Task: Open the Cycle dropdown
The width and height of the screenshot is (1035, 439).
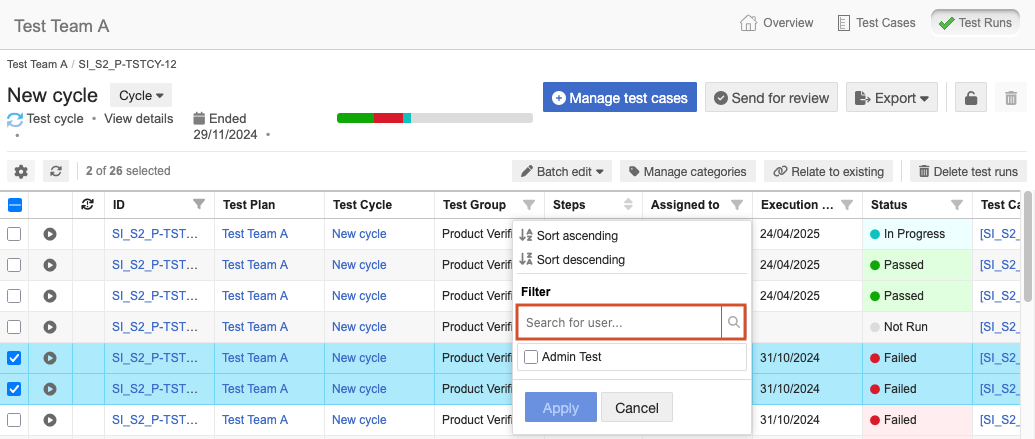Action: pos(141,95)
